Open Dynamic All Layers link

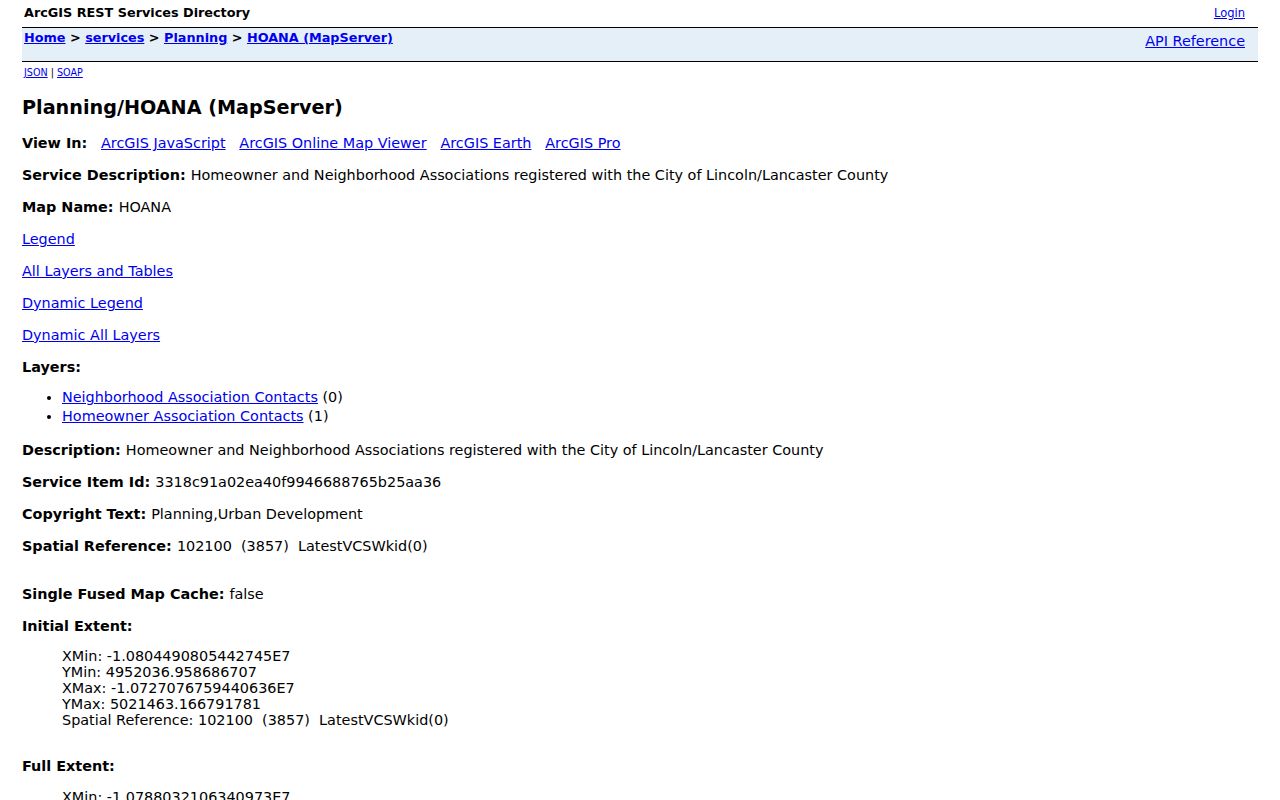(x=91, y=335)
